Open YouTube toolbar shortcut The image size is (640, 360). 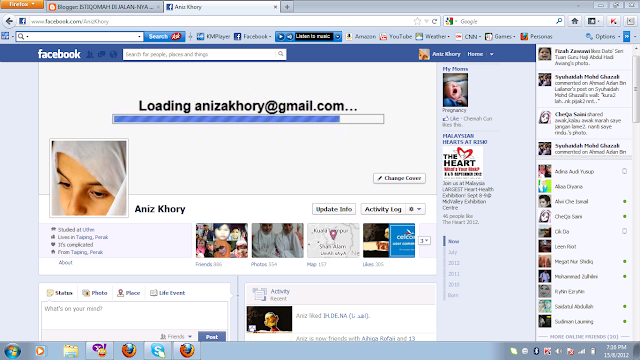click(x=396, y=36)
